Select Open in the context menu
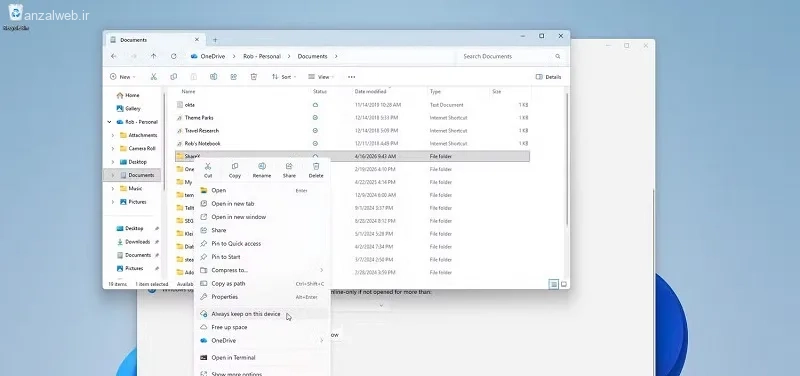Image resolution: width=800 pixels, height=376 pixels. [x=262, y=190]
